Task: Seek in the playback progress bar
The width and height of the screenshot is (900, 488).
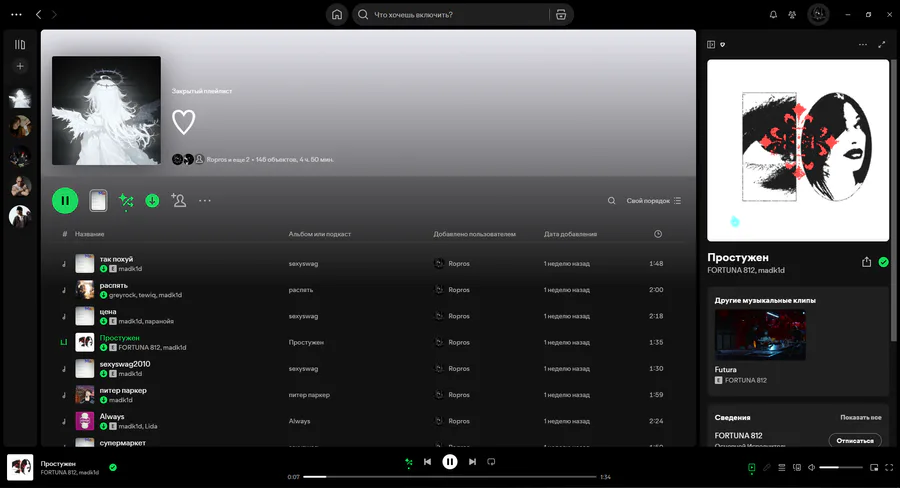Action: (449, 477)
